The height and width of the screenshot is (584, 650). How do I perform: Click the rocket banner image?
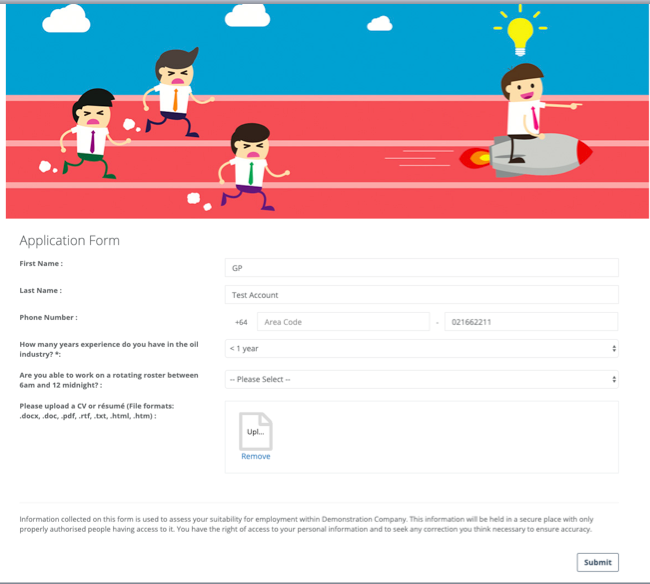327,111
